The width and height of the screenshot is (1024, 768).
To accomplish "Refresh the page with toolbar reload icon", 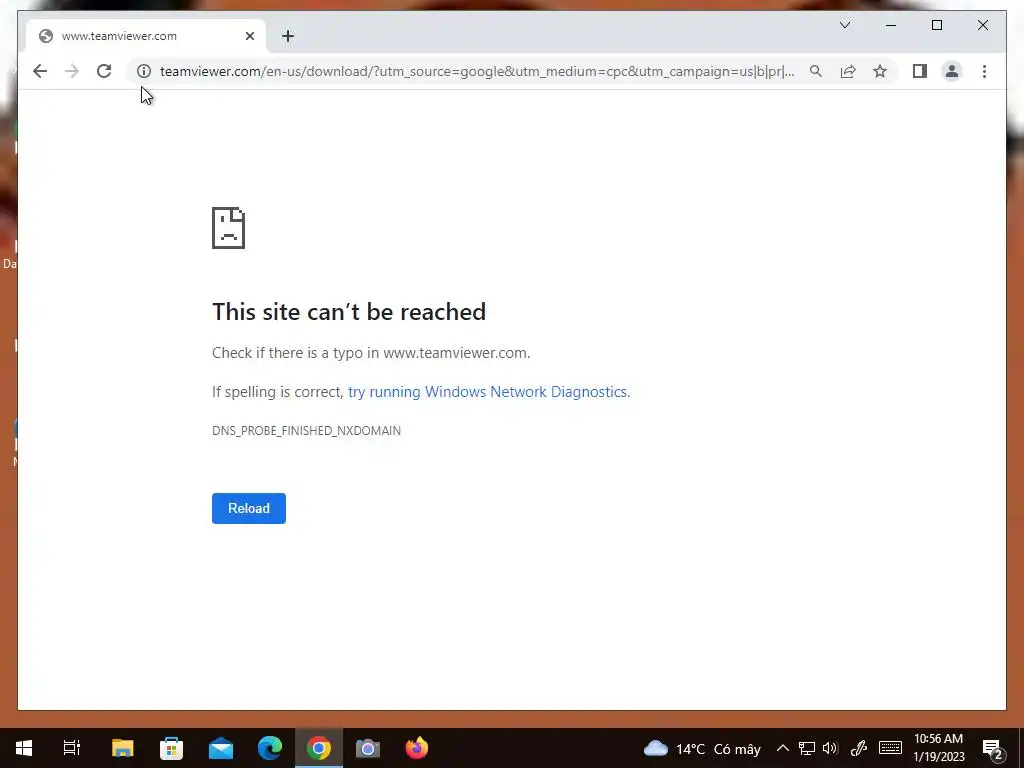I will [x=104, y=71].
